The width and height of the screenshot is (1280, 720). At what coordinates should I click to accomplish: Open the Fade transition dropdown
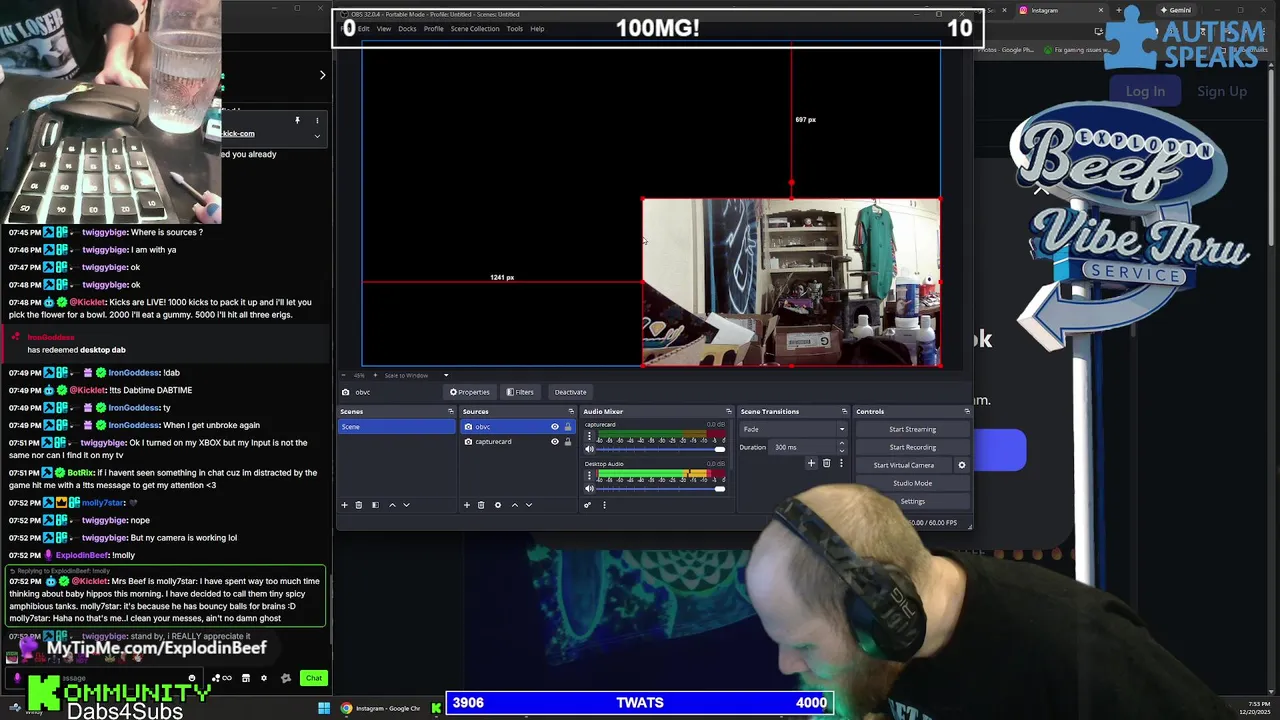click(x=793, y=429)
